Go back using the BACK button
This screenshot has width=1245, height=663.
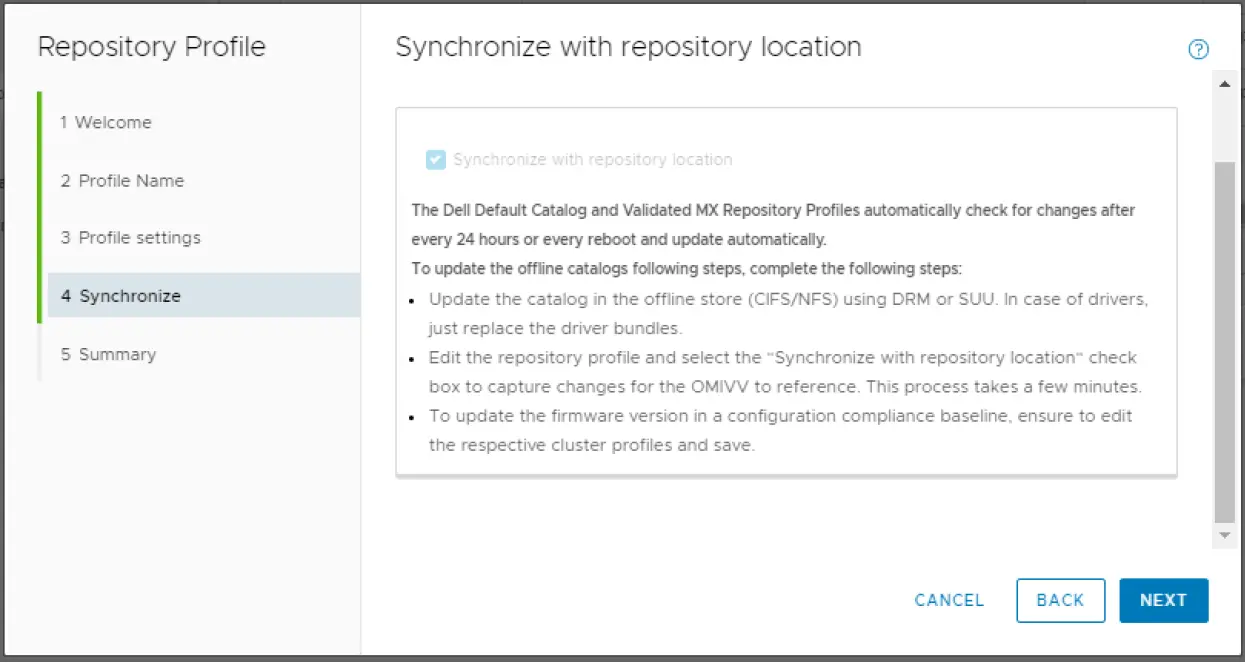[1060, 600]
